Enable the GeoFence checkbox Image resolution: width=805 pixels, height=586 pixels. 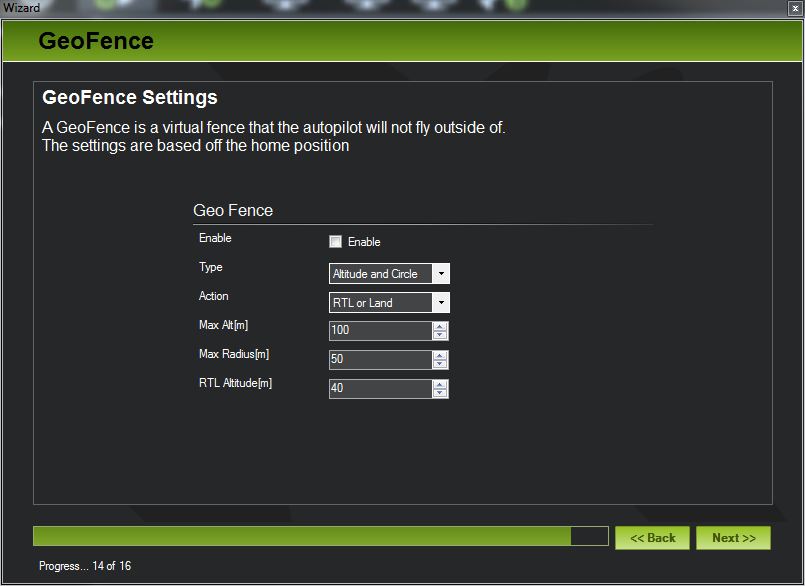pos(335,241)
